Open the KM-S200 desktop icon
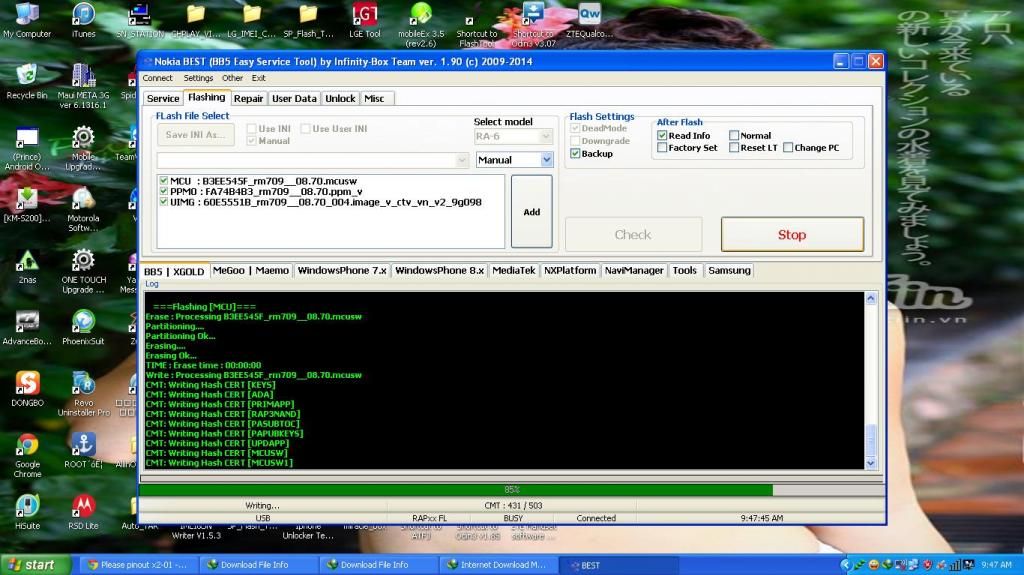Screen dimensions: 1024x575 pyautogui.click(x=27, y=205)
